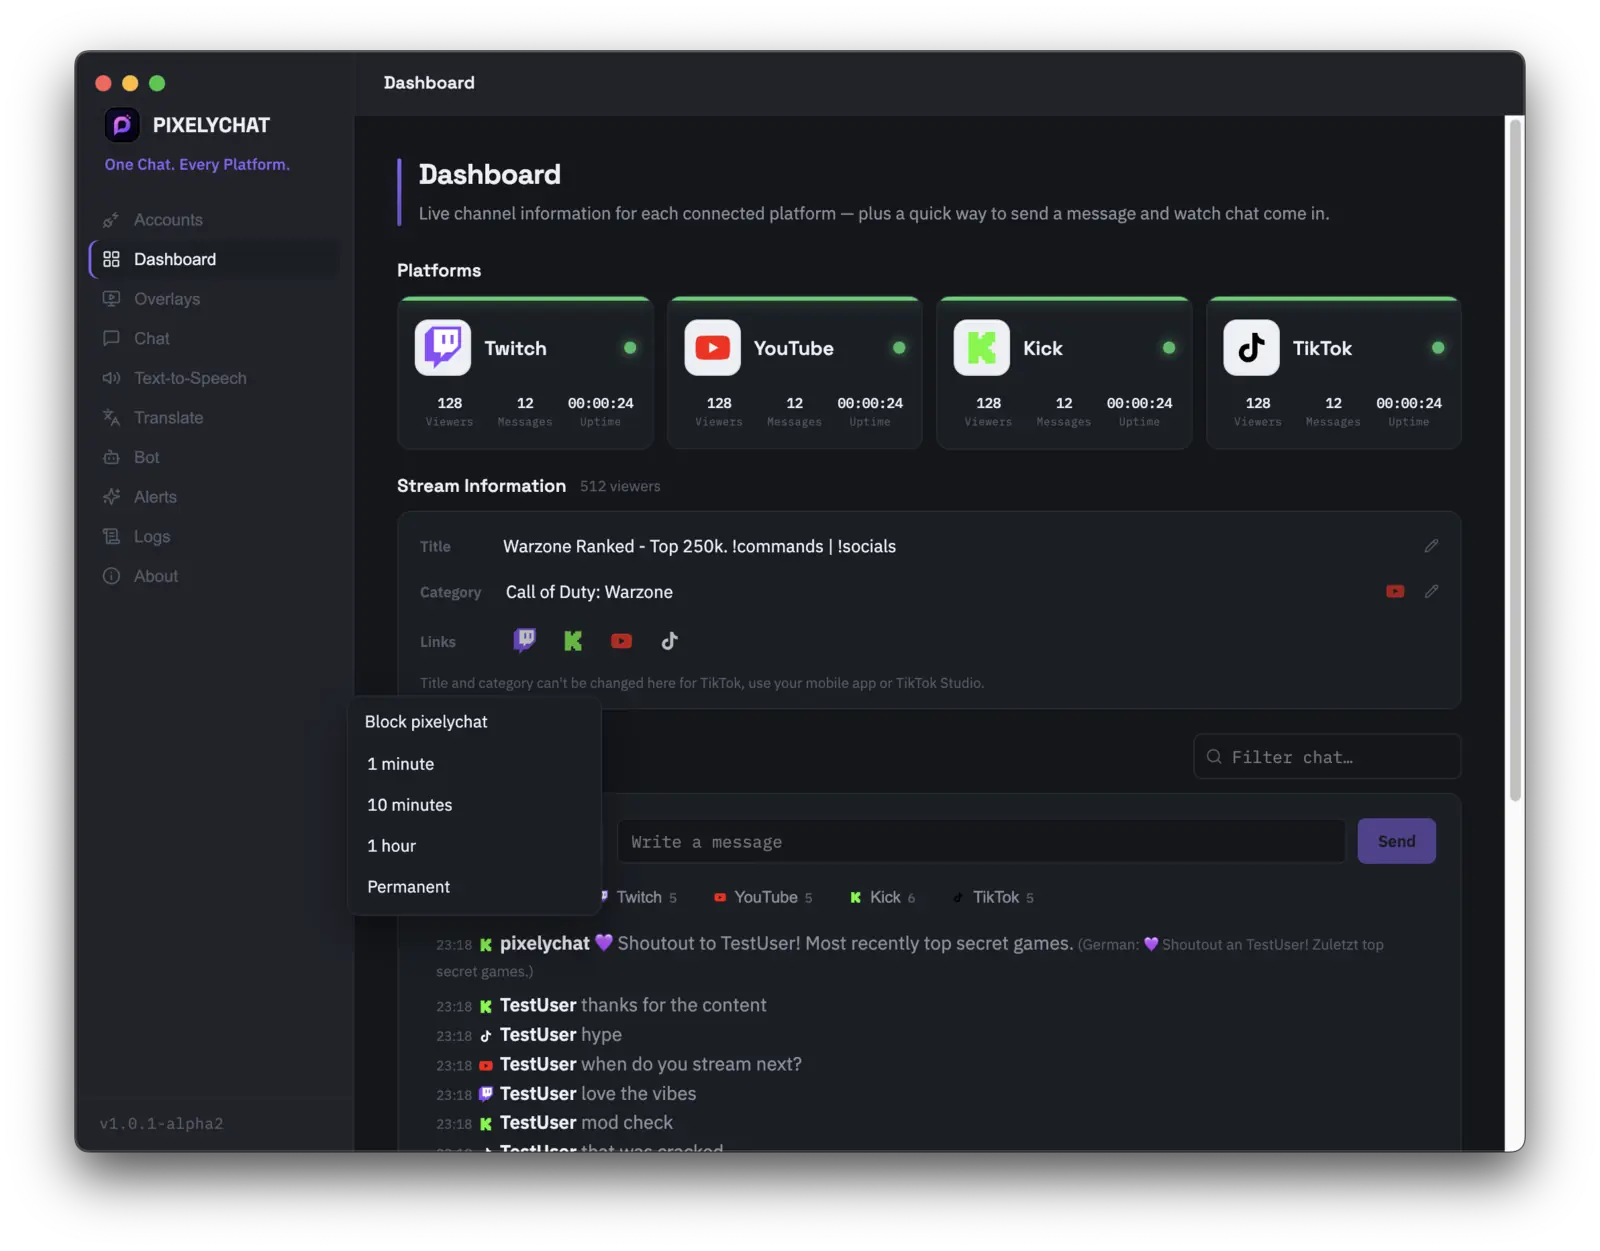Click the stream title text
The width and height of the screenshot is (1600, 1251).
pos(699,546)
